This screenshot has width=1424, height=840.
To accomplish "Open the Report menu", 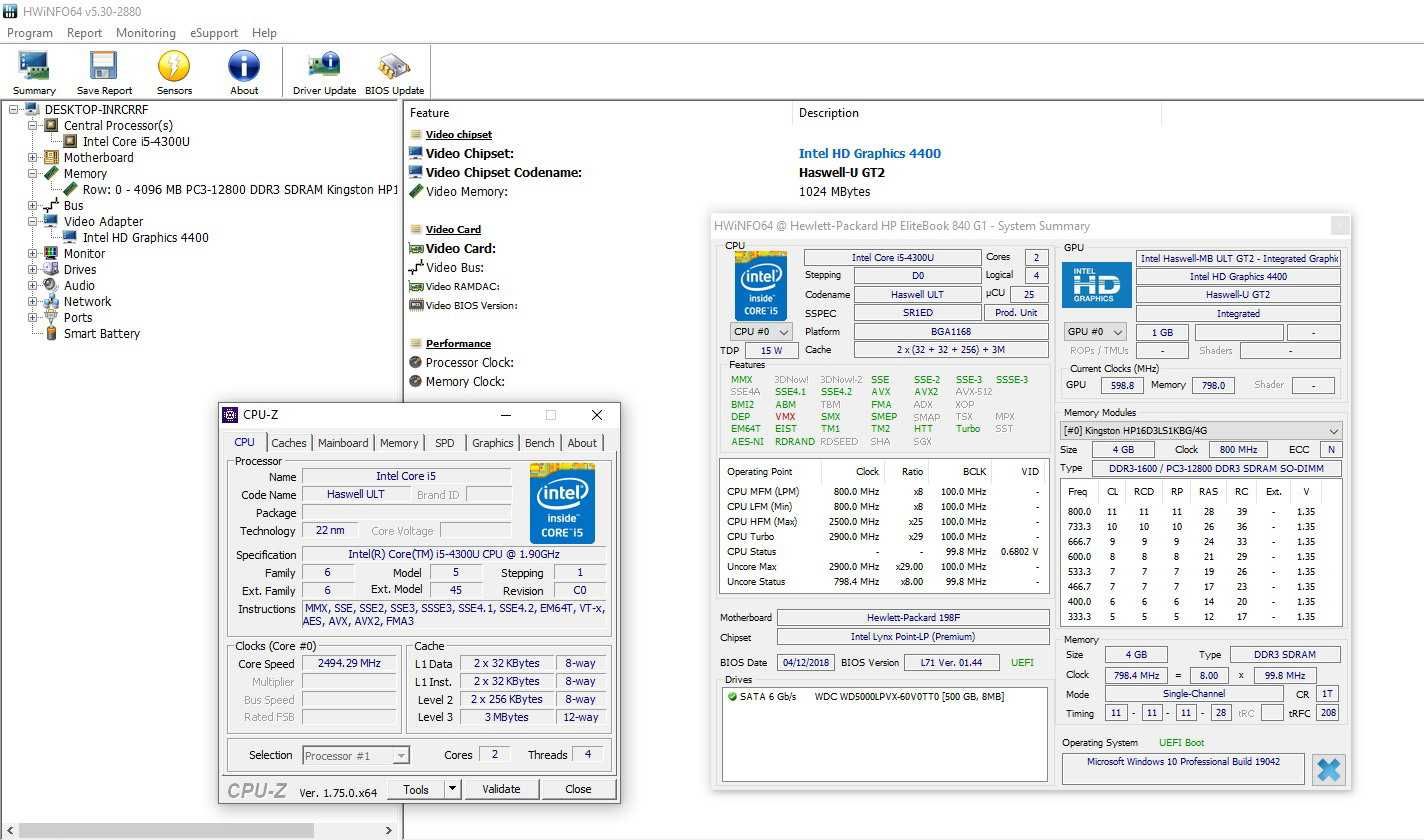I will point(85,33).
